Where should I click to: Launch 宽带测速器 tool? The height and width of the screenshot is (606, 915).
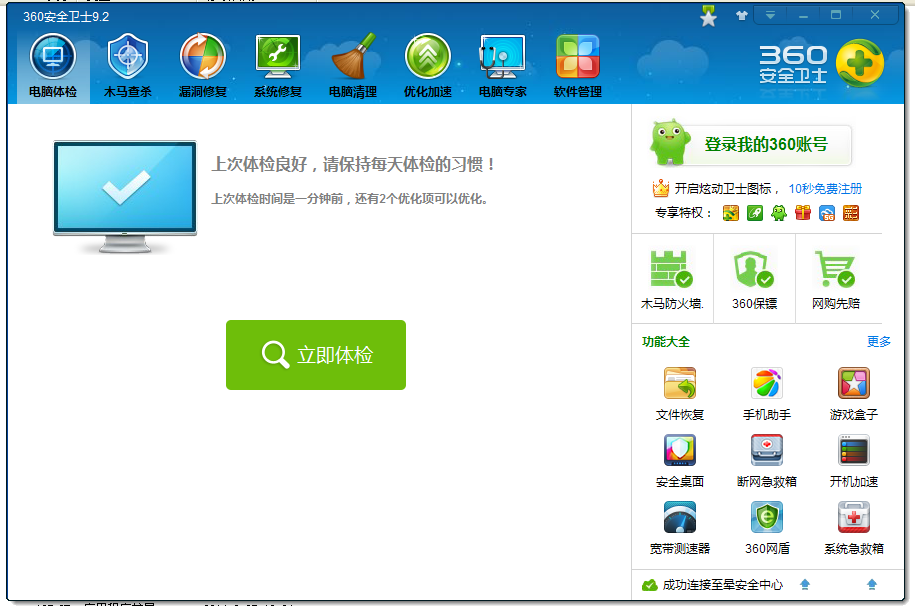[680, 528]
